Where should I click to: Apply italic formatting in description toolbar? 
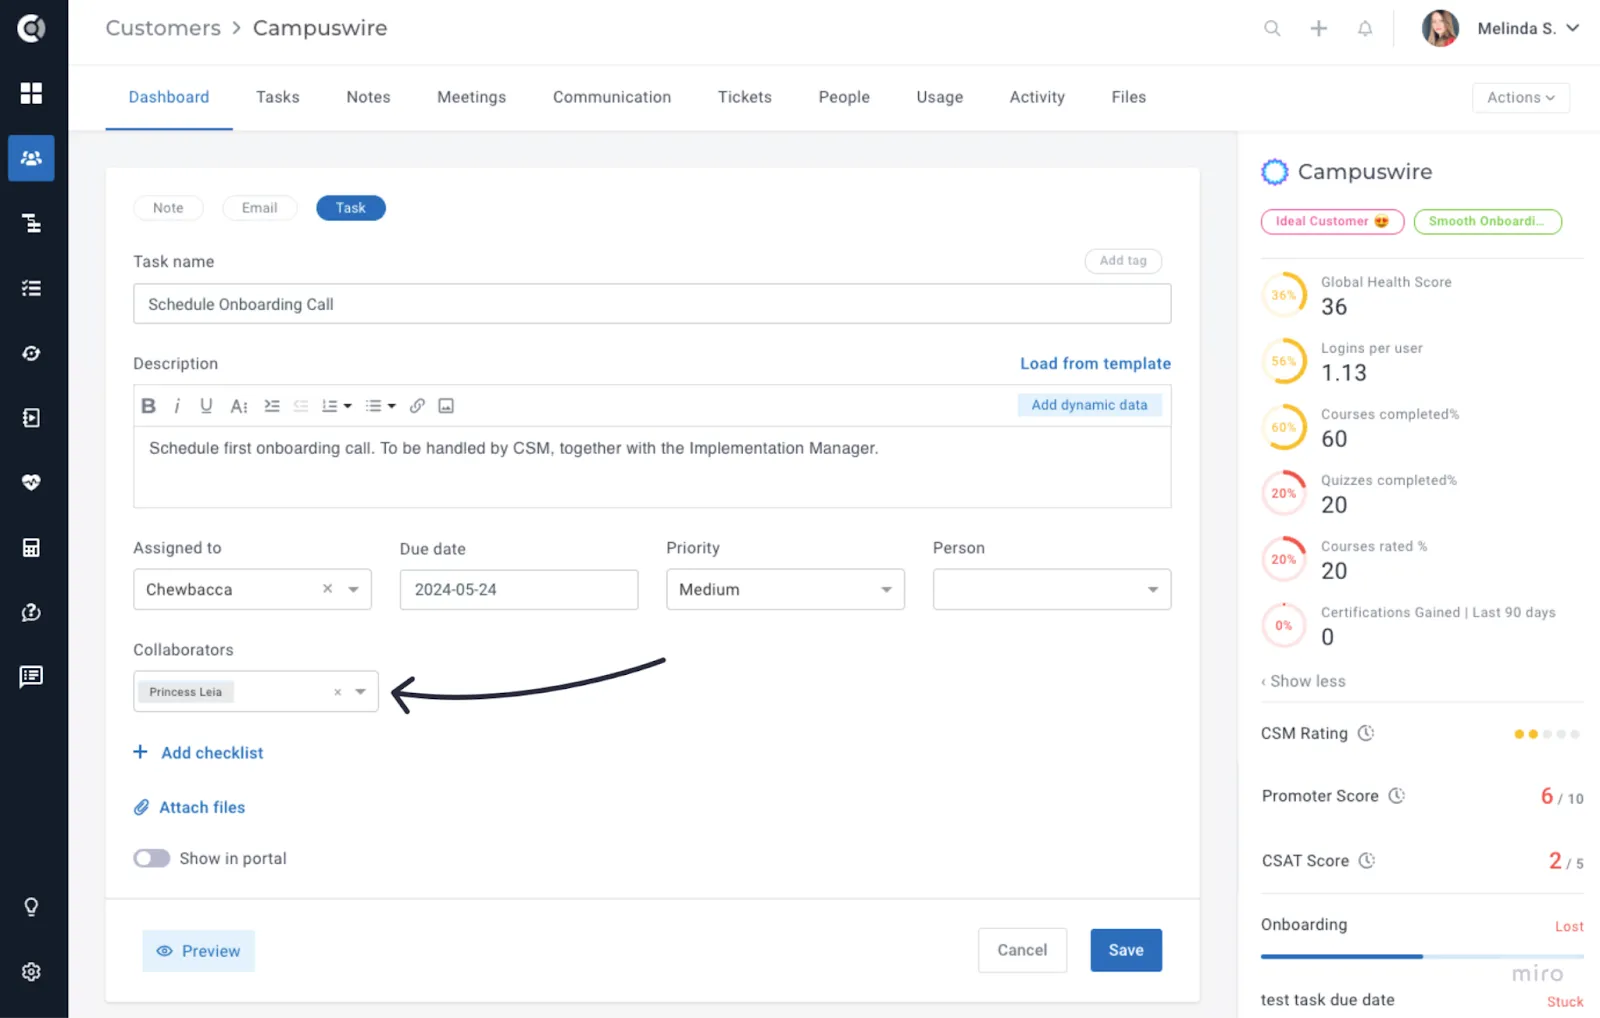[x=177, y=405]
